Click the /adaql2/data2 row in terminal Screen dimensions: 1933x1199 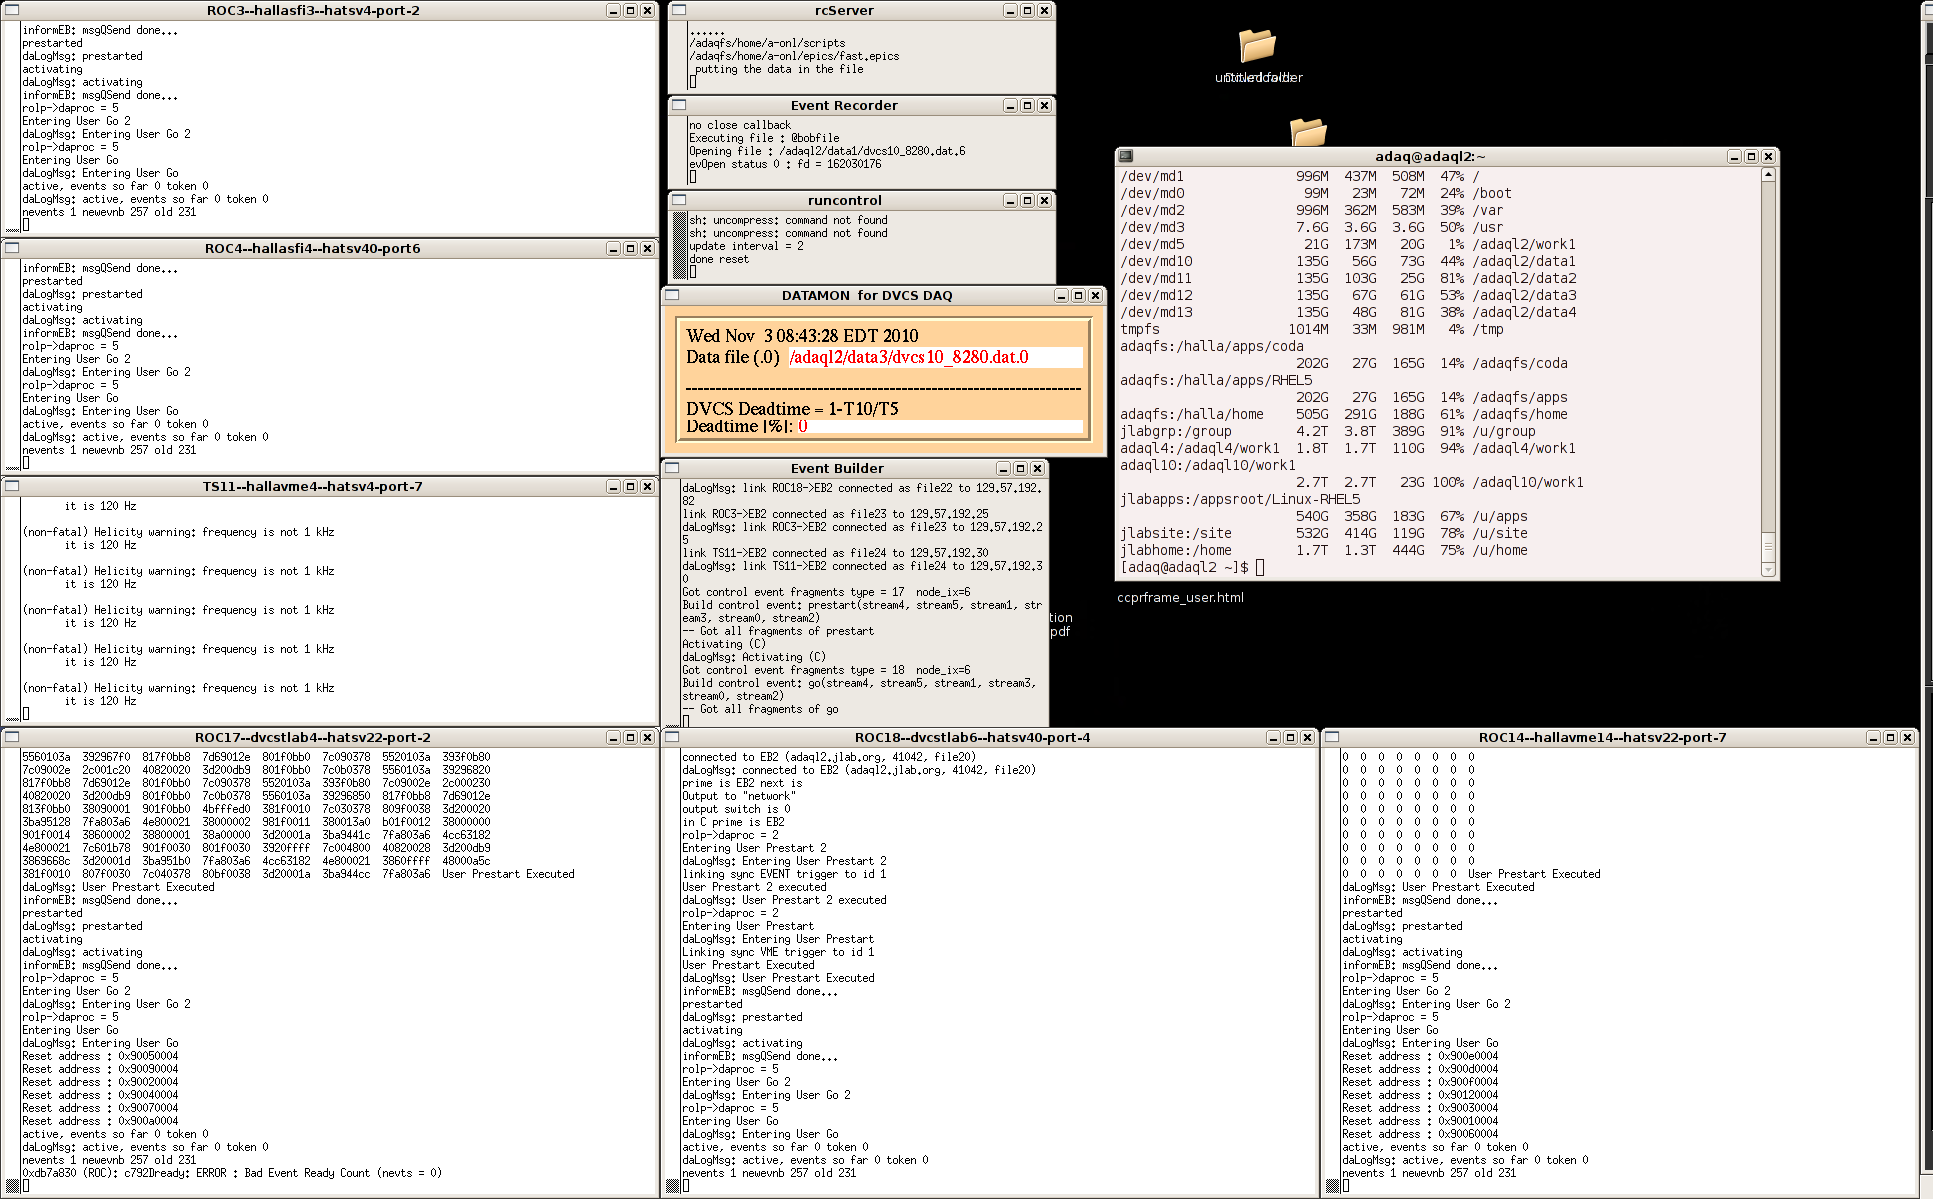click(x=1348, y=278)
